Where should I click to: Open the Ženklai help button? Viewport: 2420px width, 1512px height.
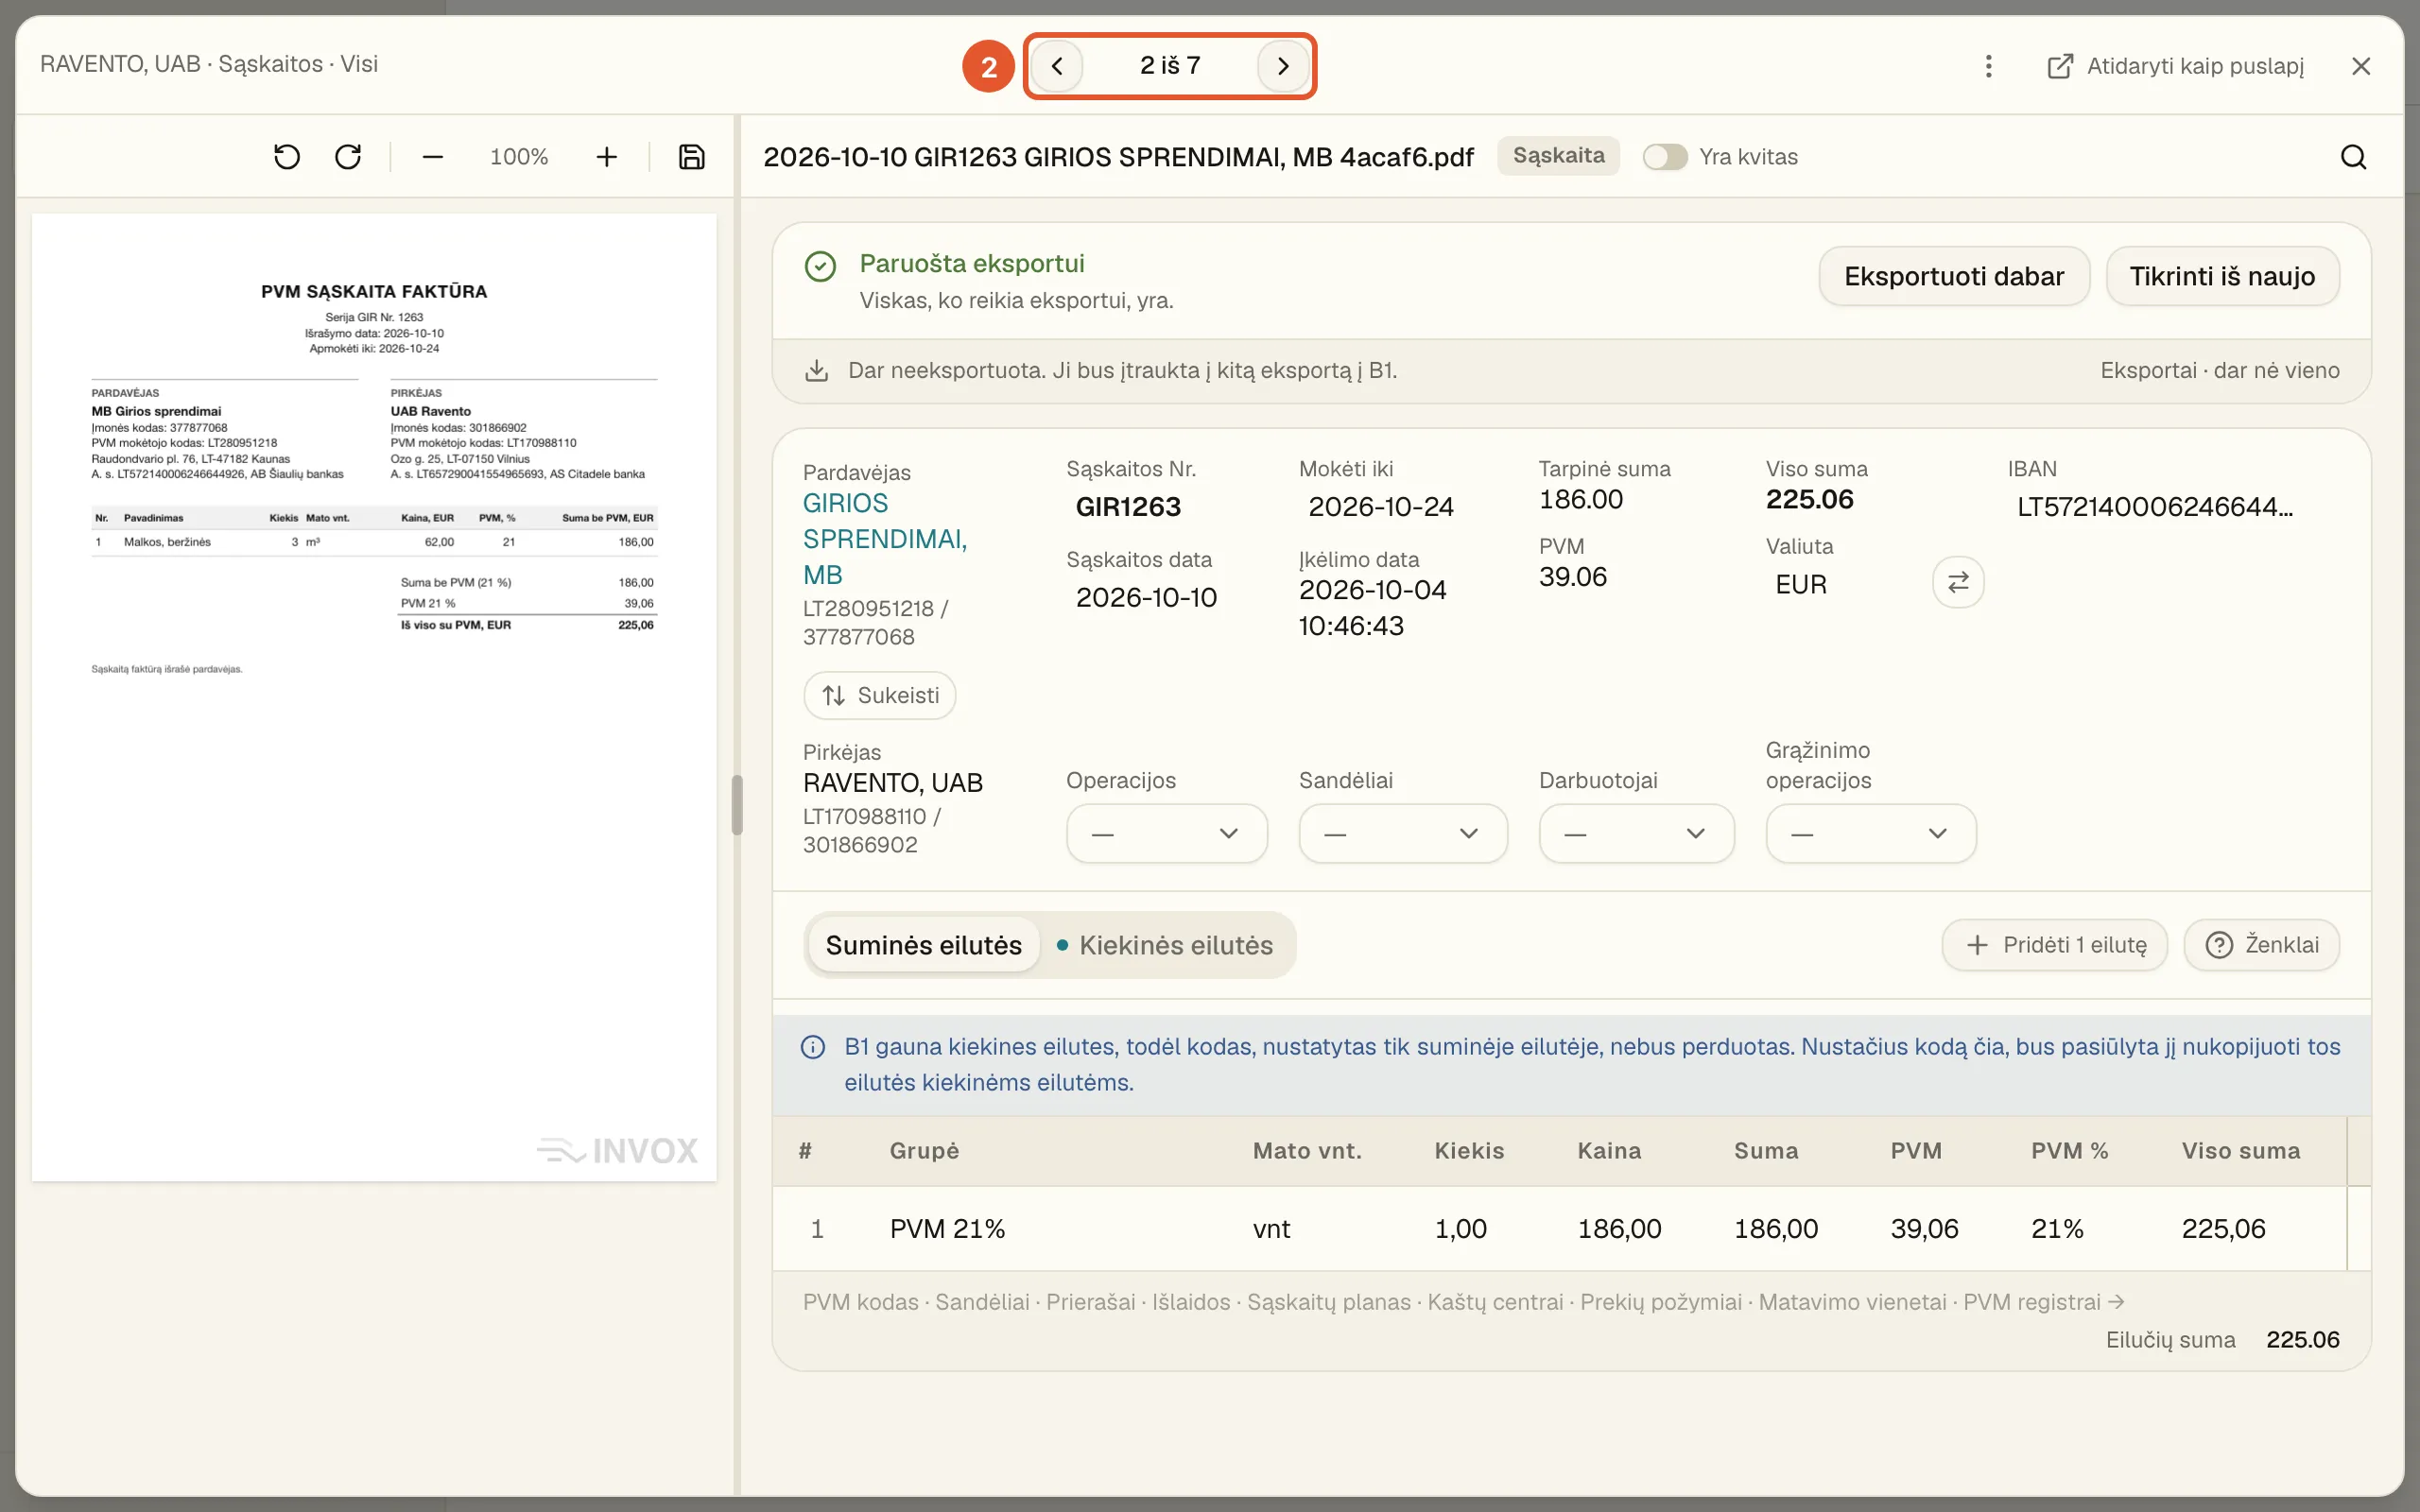click(2261, 945)
